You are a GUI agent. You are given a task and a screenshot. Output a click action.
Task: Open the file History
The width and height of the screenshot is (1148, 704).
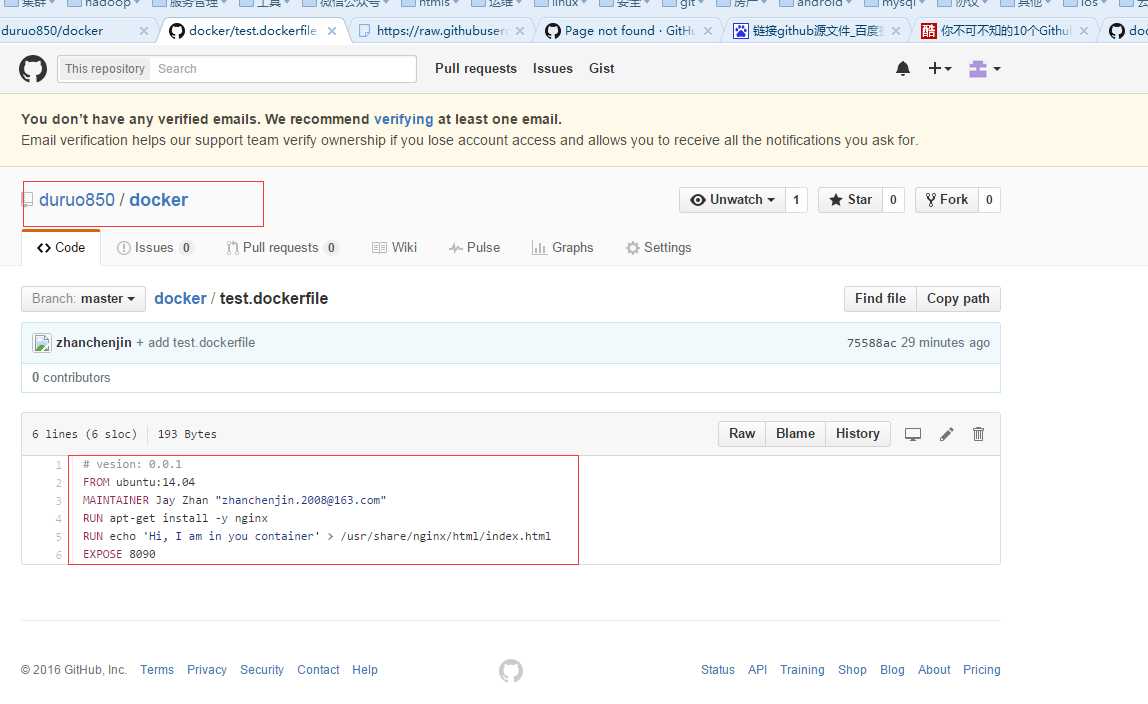[x=857, y=434]
